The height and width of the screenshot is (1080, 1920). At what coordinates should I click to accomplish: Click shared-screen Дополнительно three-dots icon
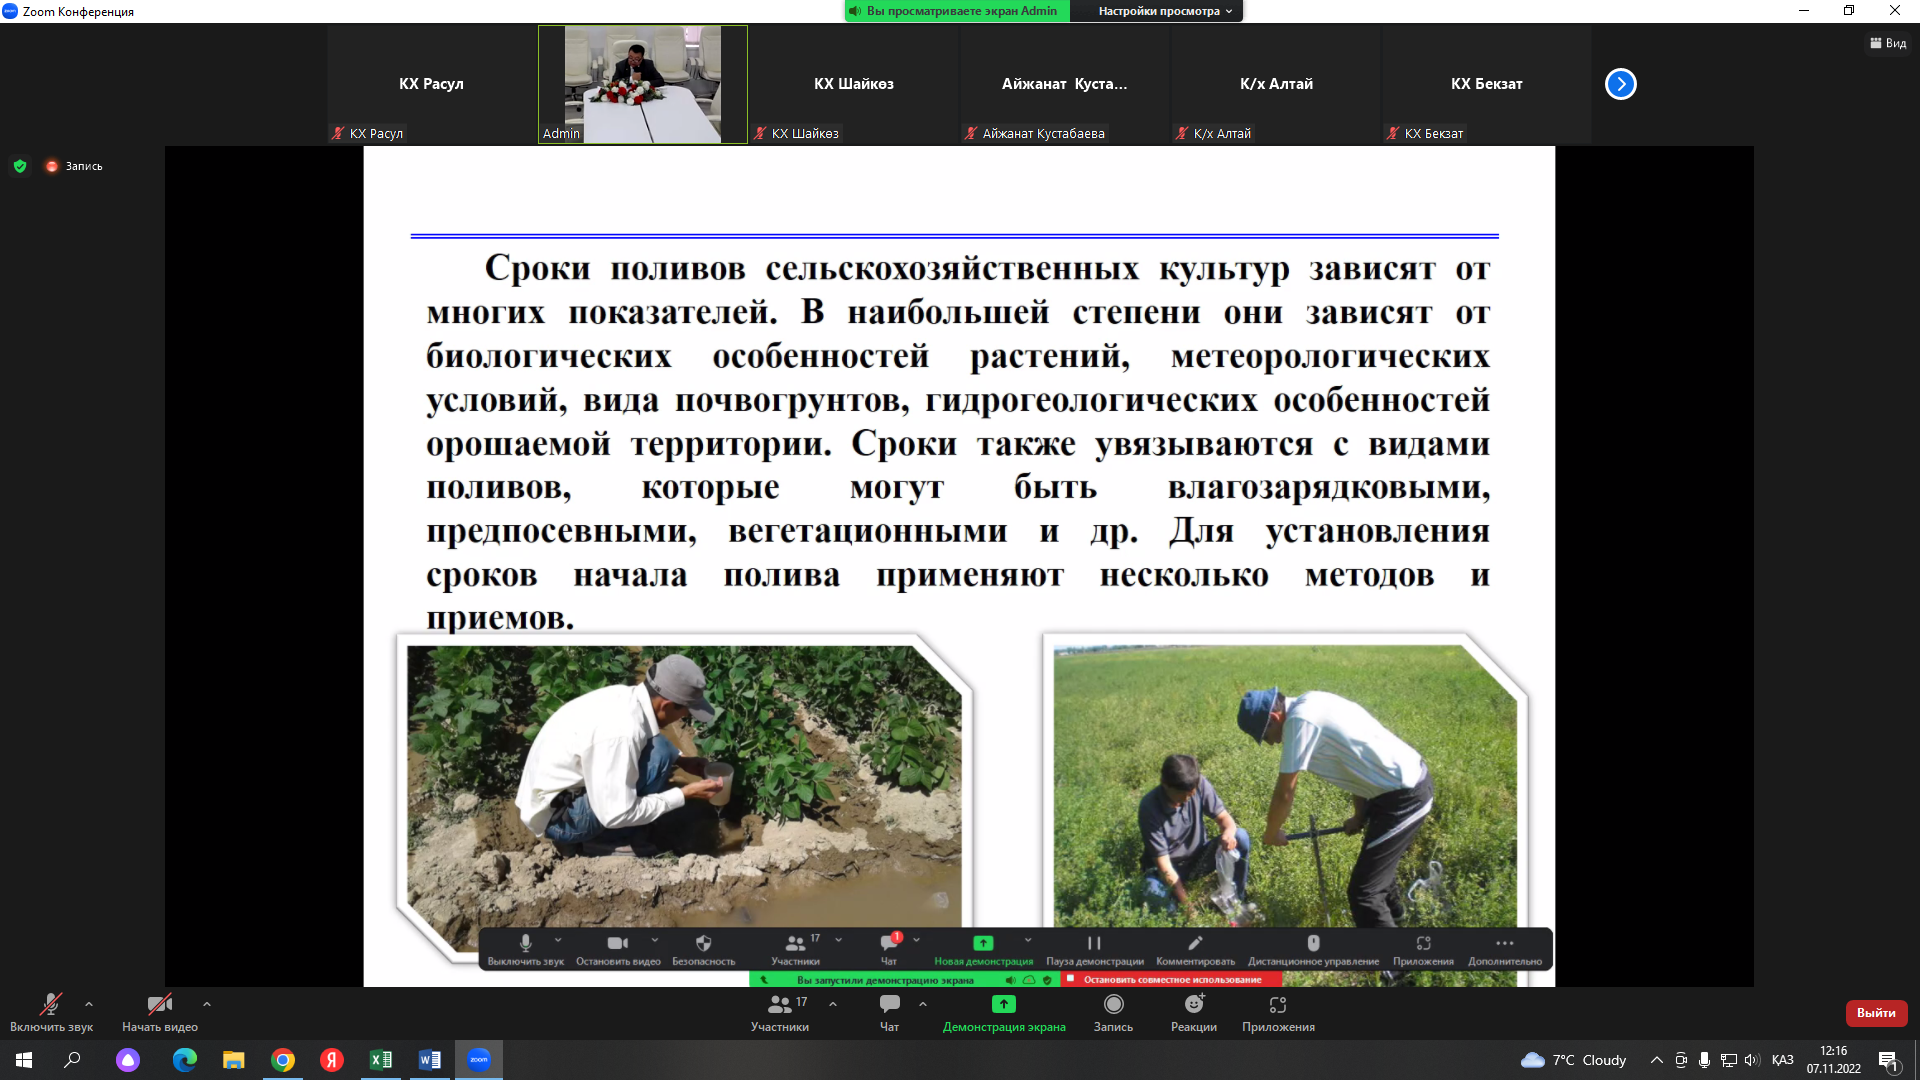[x=1504, y=942]
